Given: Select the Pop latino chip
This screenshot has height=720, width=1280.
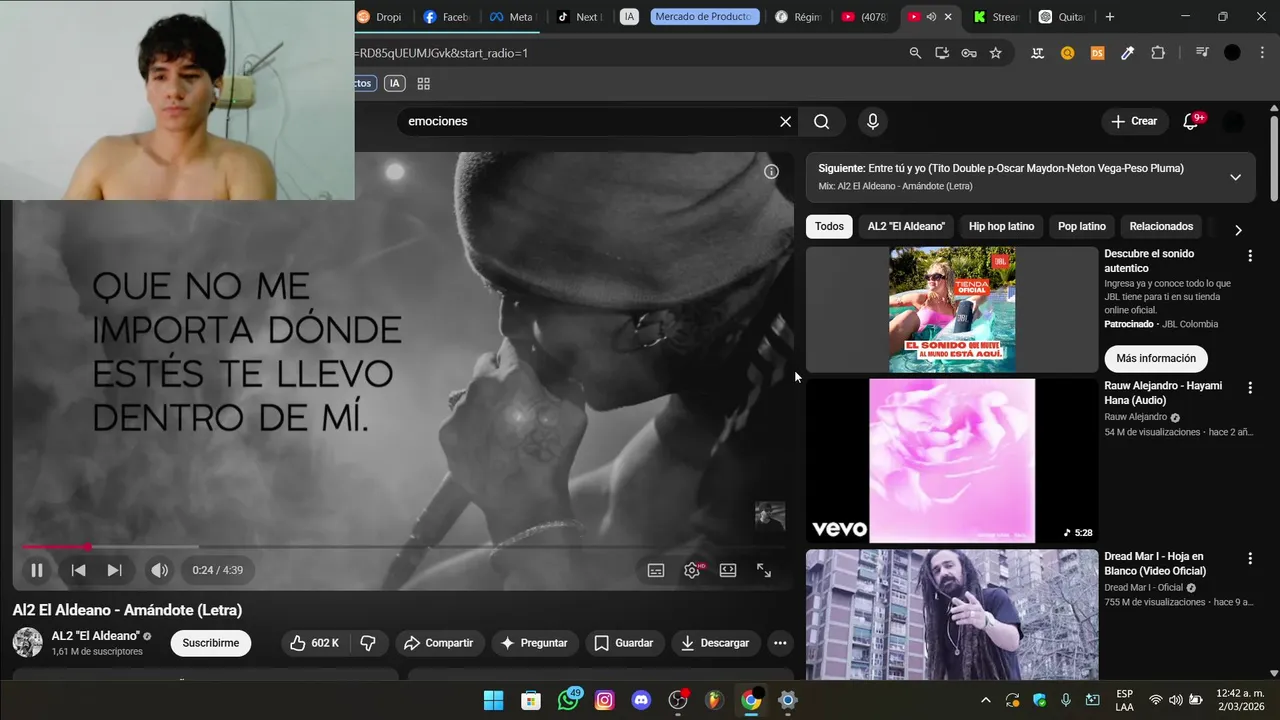Looking at the screenshot, I should coord(1082,227).
